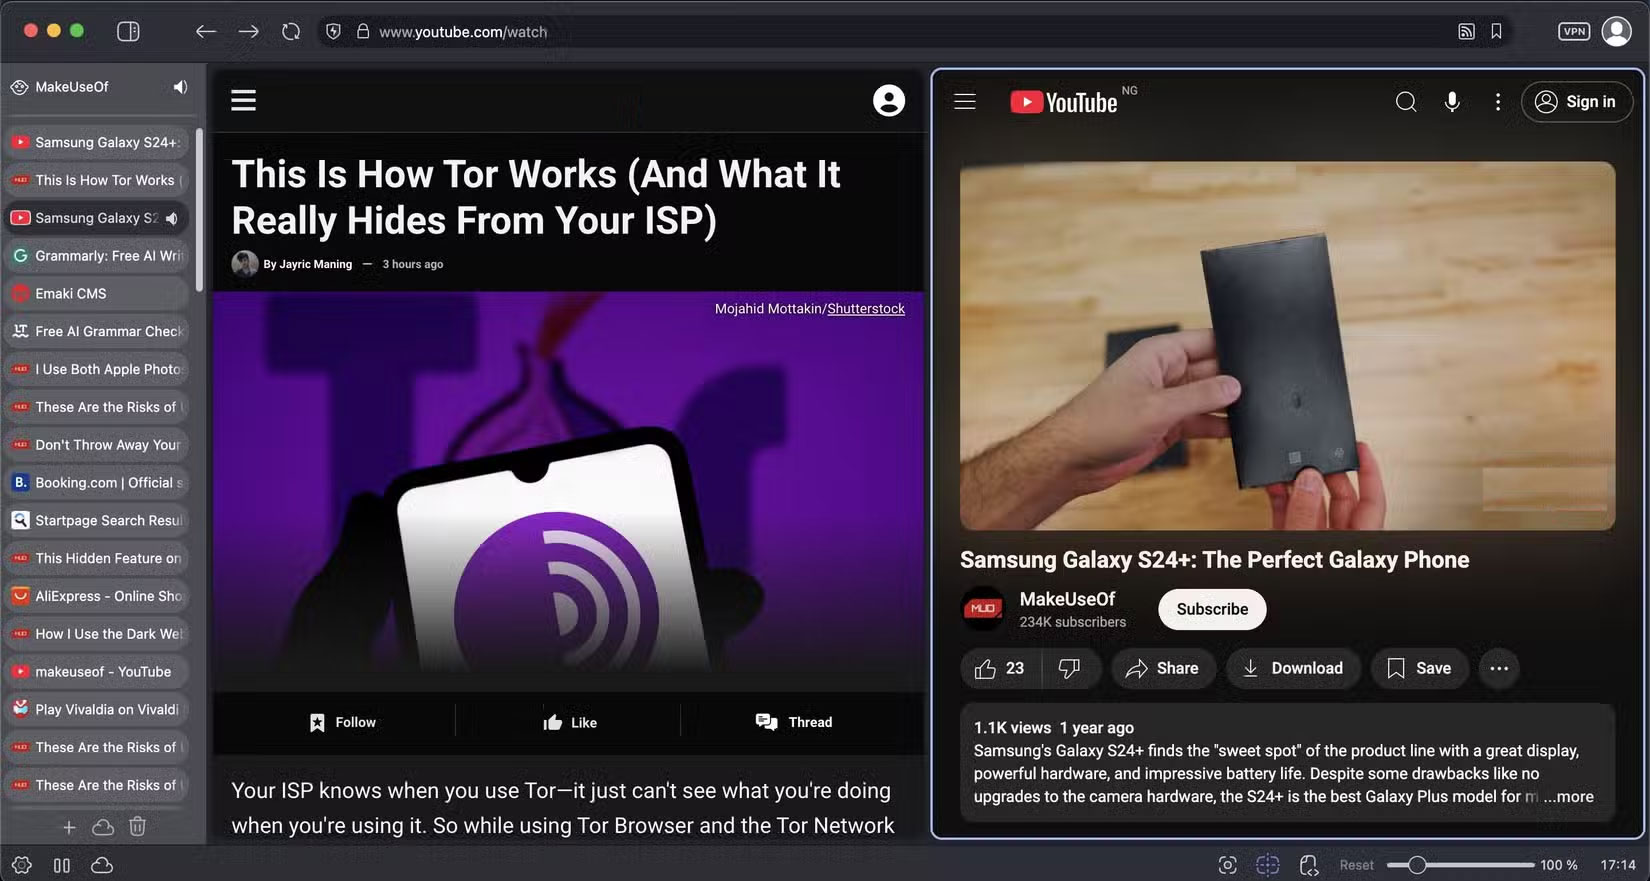Mute the playing Samsung Galaxy tab

click(172, 218)
